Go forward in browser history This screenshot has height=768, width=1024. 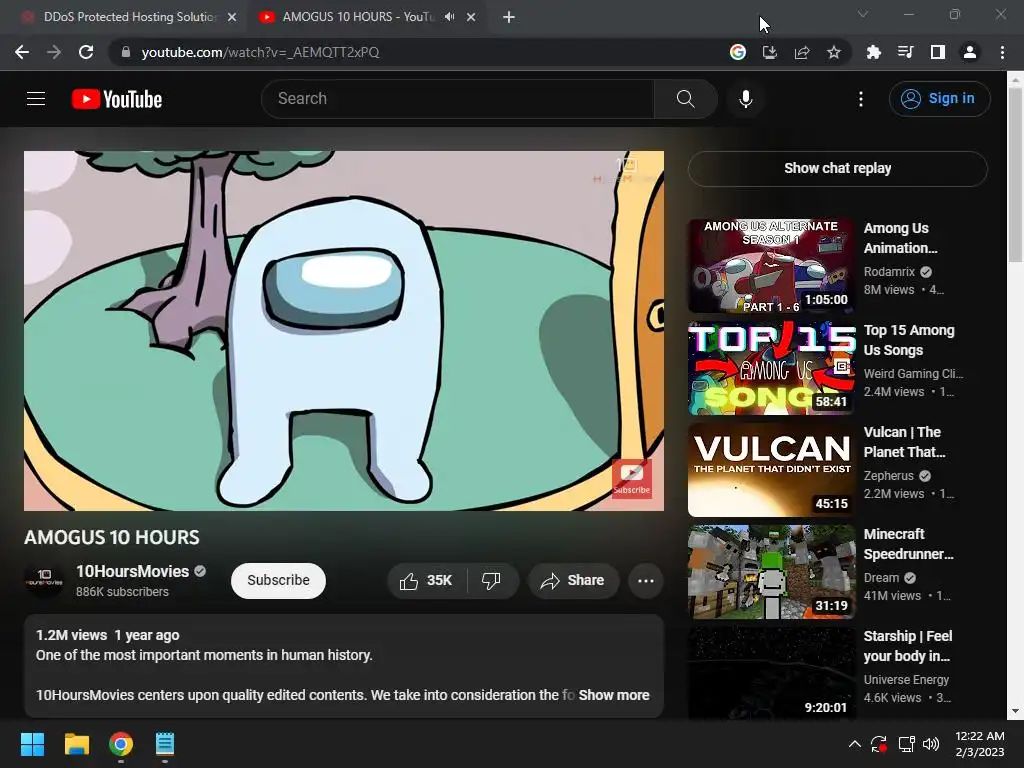tap(54, 52)
